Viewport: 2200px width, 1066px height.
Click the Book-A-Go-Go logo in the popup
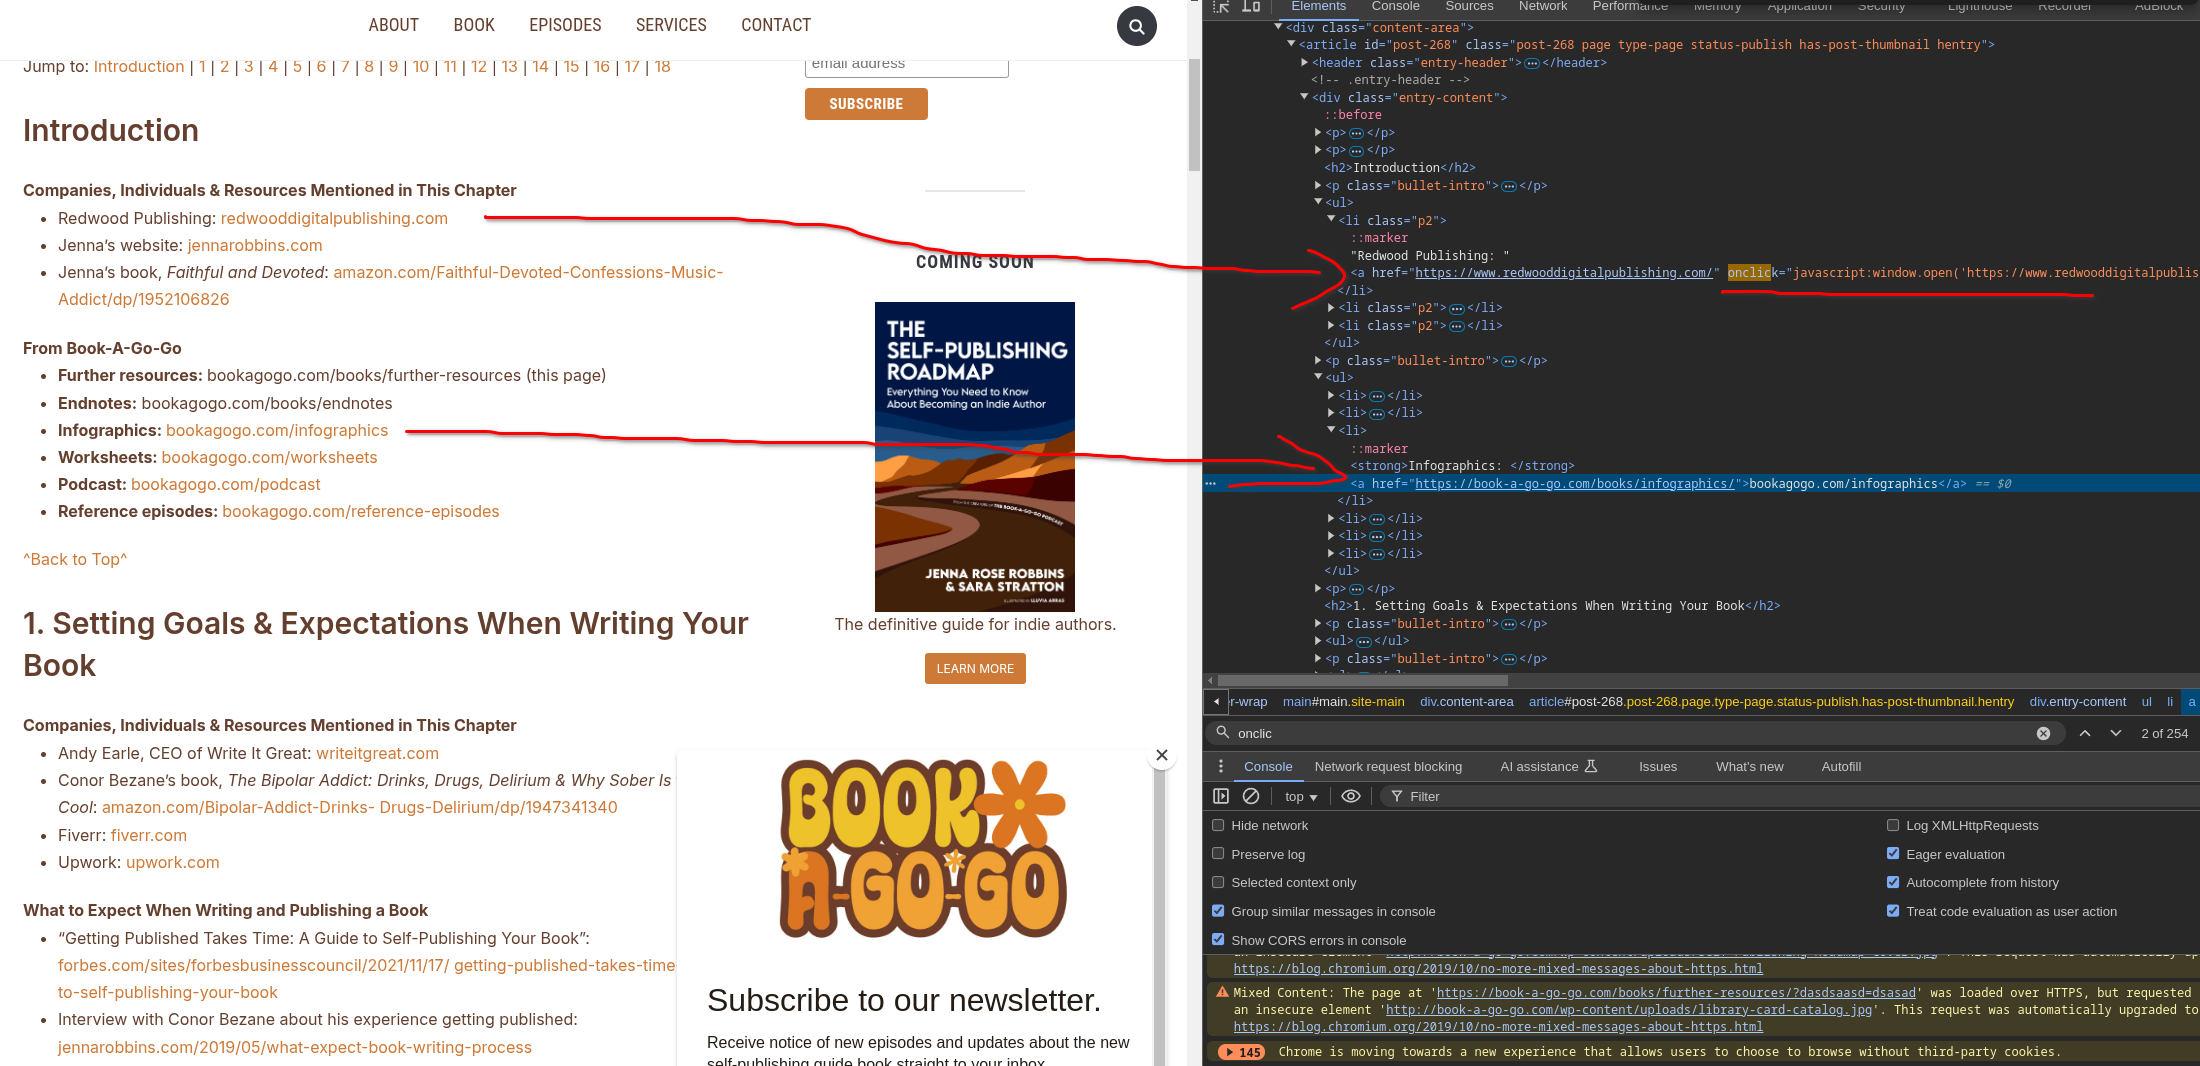[x=923, y=849]
